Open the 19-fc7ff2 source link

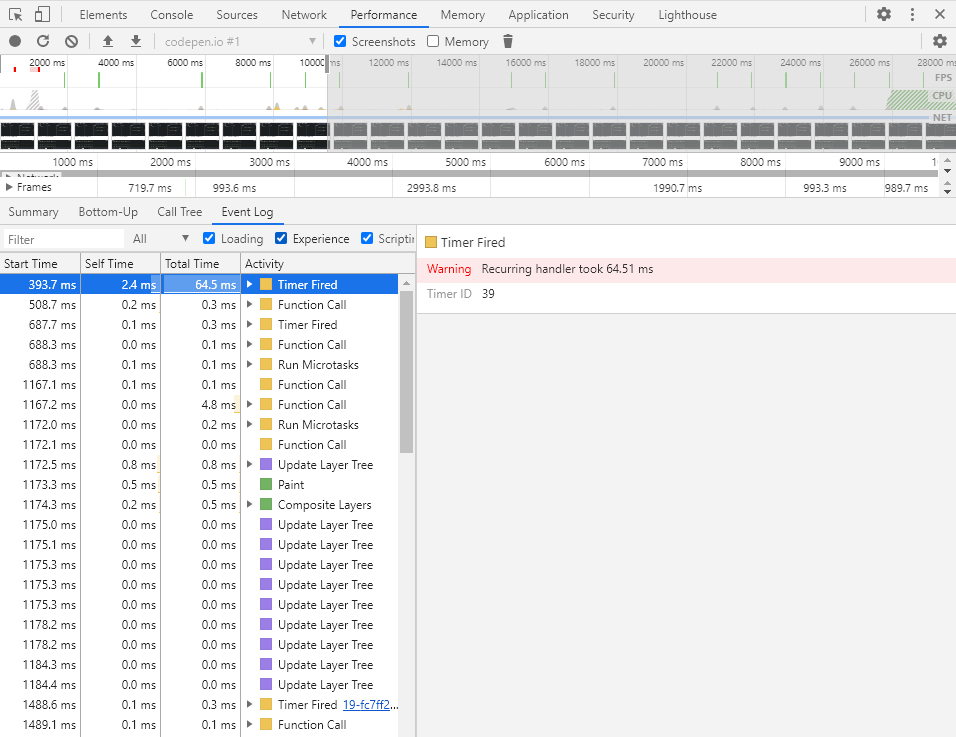click(x=371, y=704)
